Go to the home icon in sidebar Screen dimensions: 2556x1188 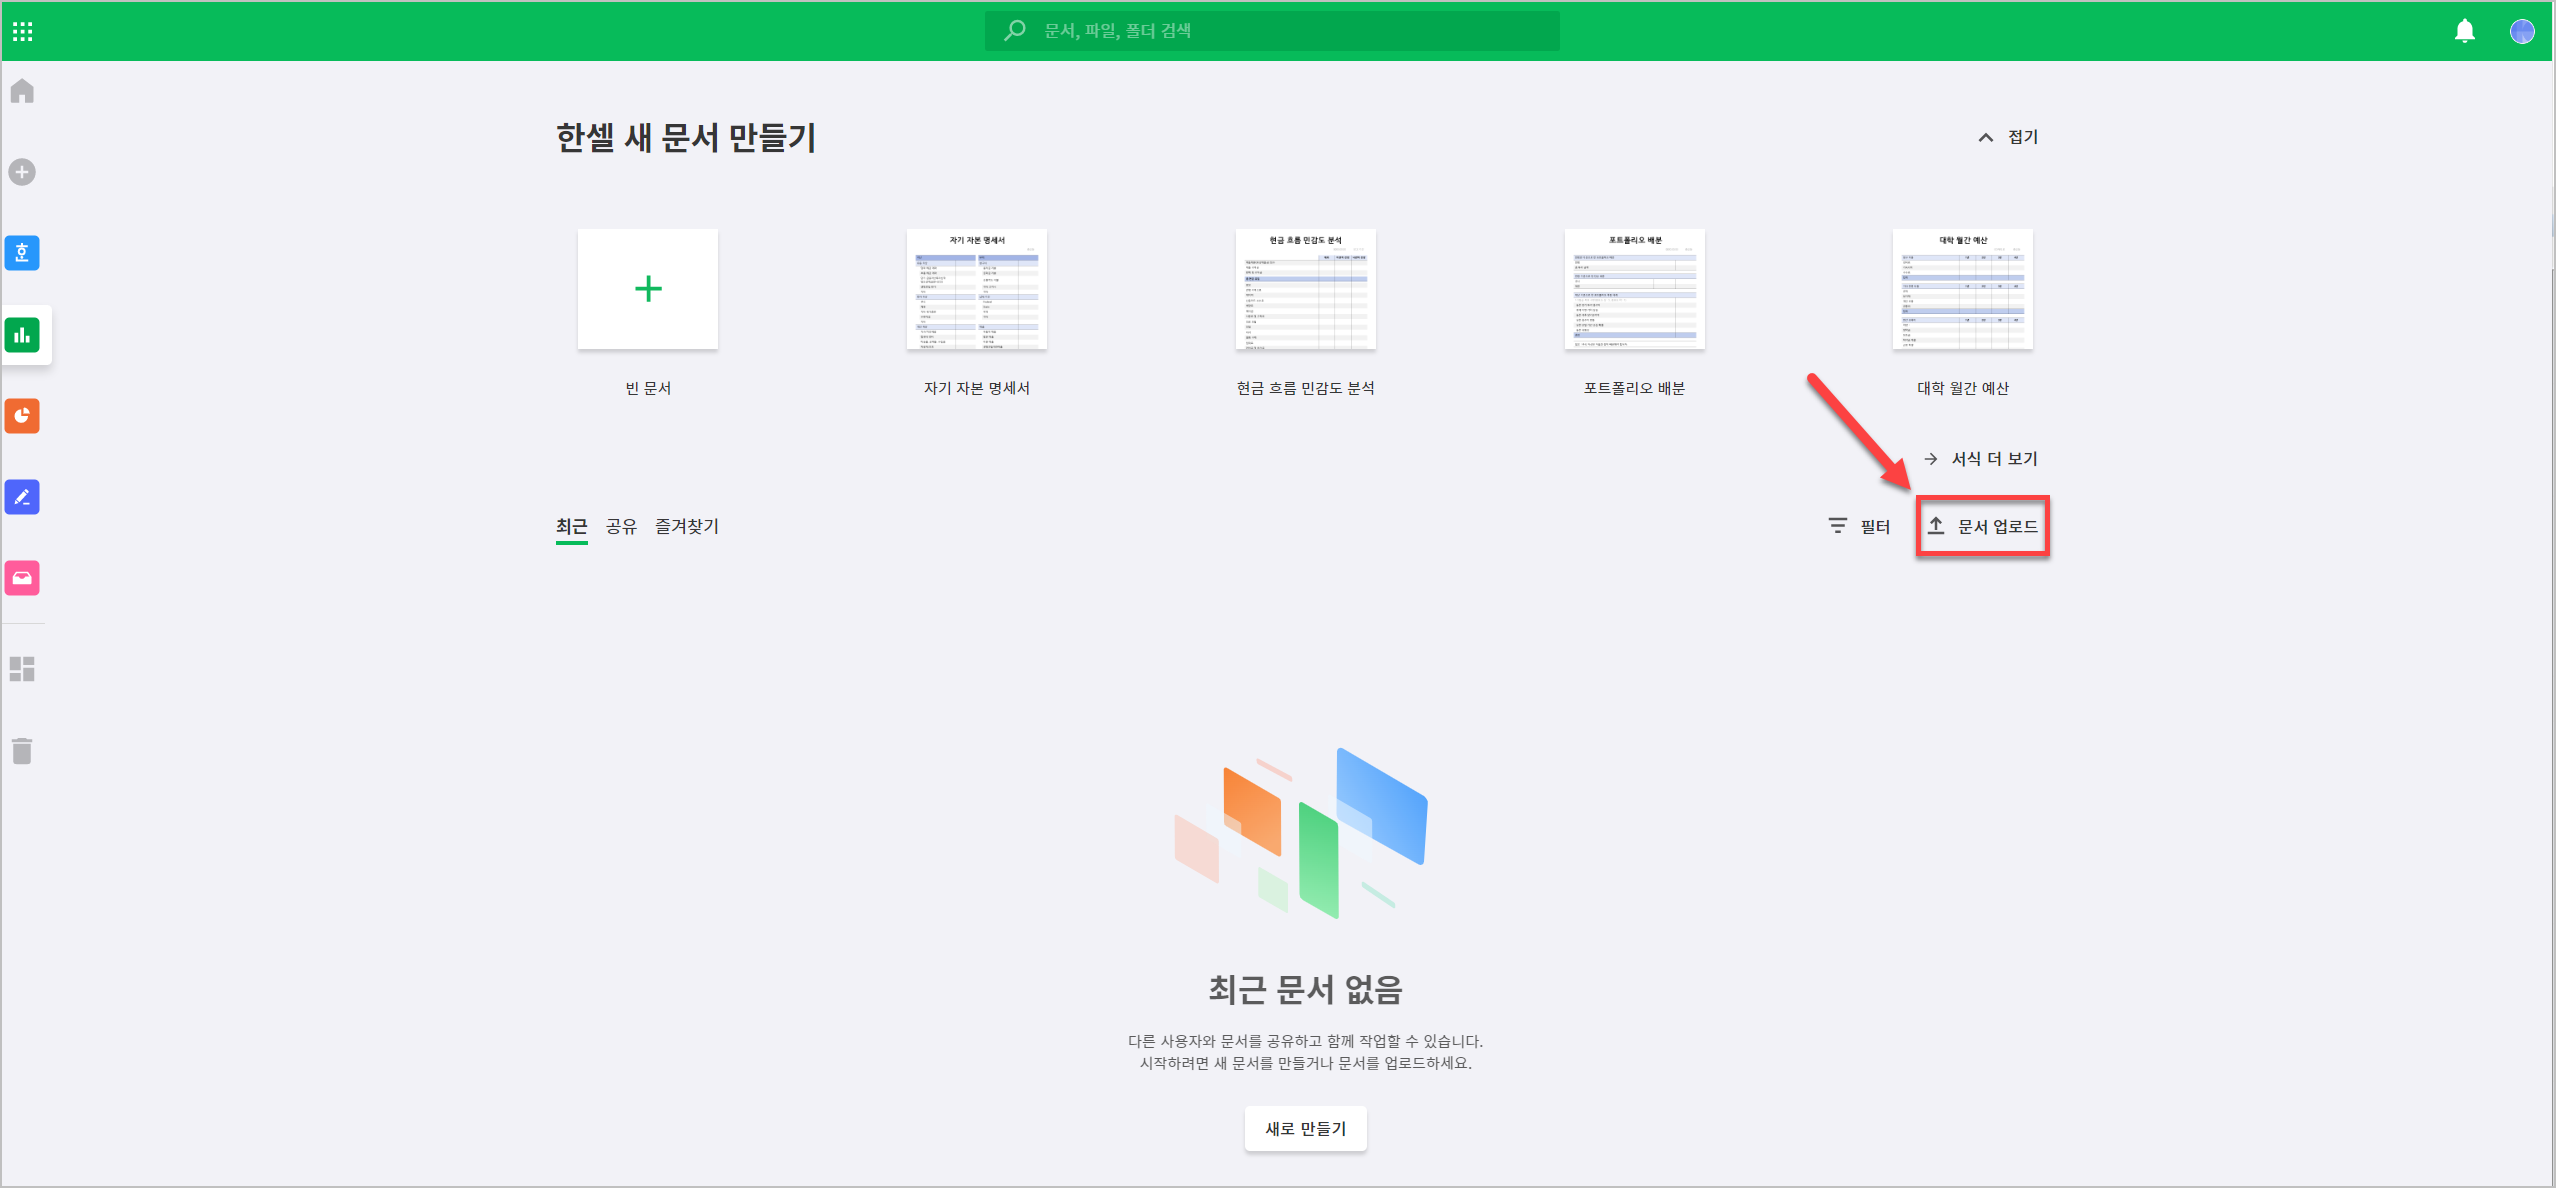(x=22, y=92)
